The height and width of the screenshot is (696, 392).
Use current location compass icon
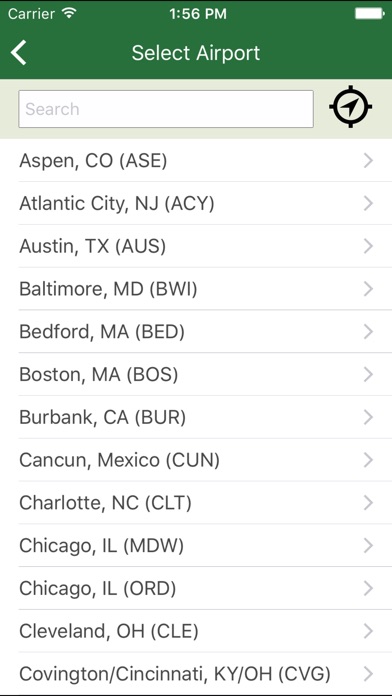[351, 107]
